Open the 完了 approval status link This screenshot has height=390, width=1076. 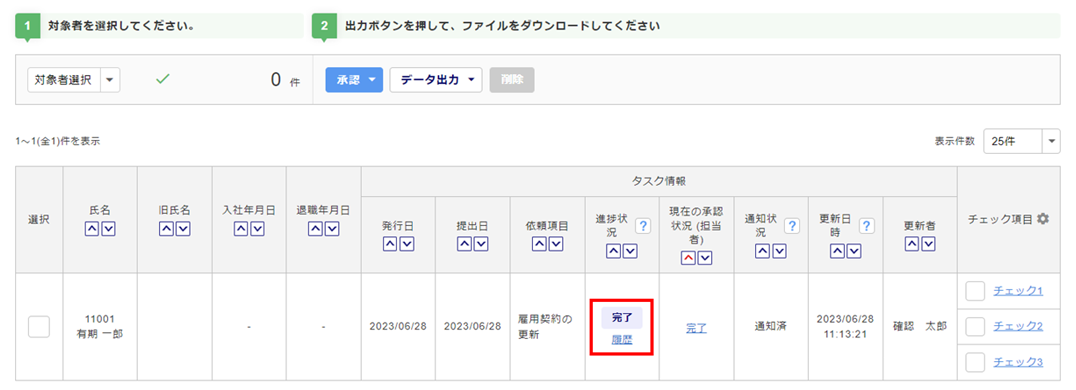pyautogui.click(x=696, y=328)
